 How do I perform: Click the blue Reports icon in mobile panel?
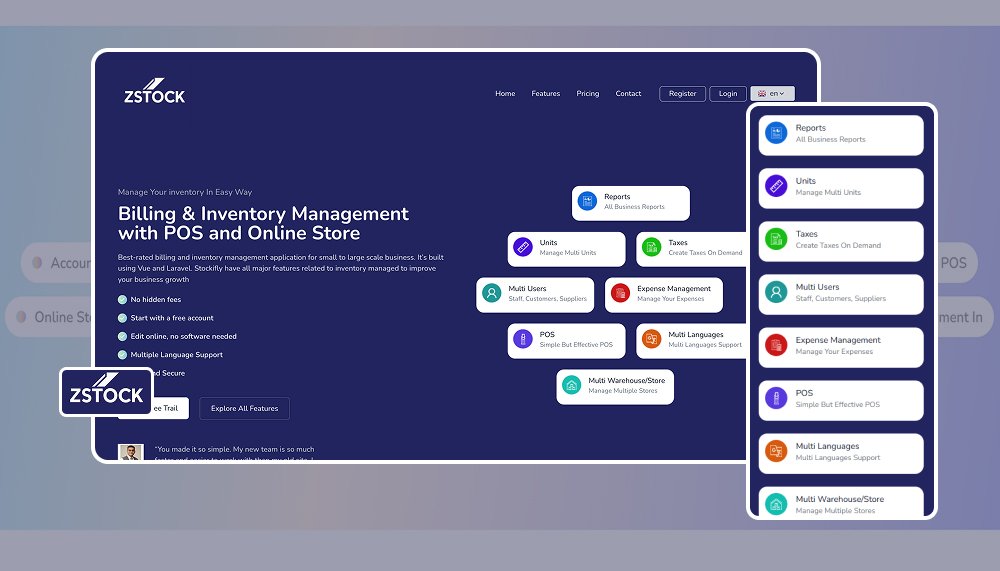pos(776,134)
